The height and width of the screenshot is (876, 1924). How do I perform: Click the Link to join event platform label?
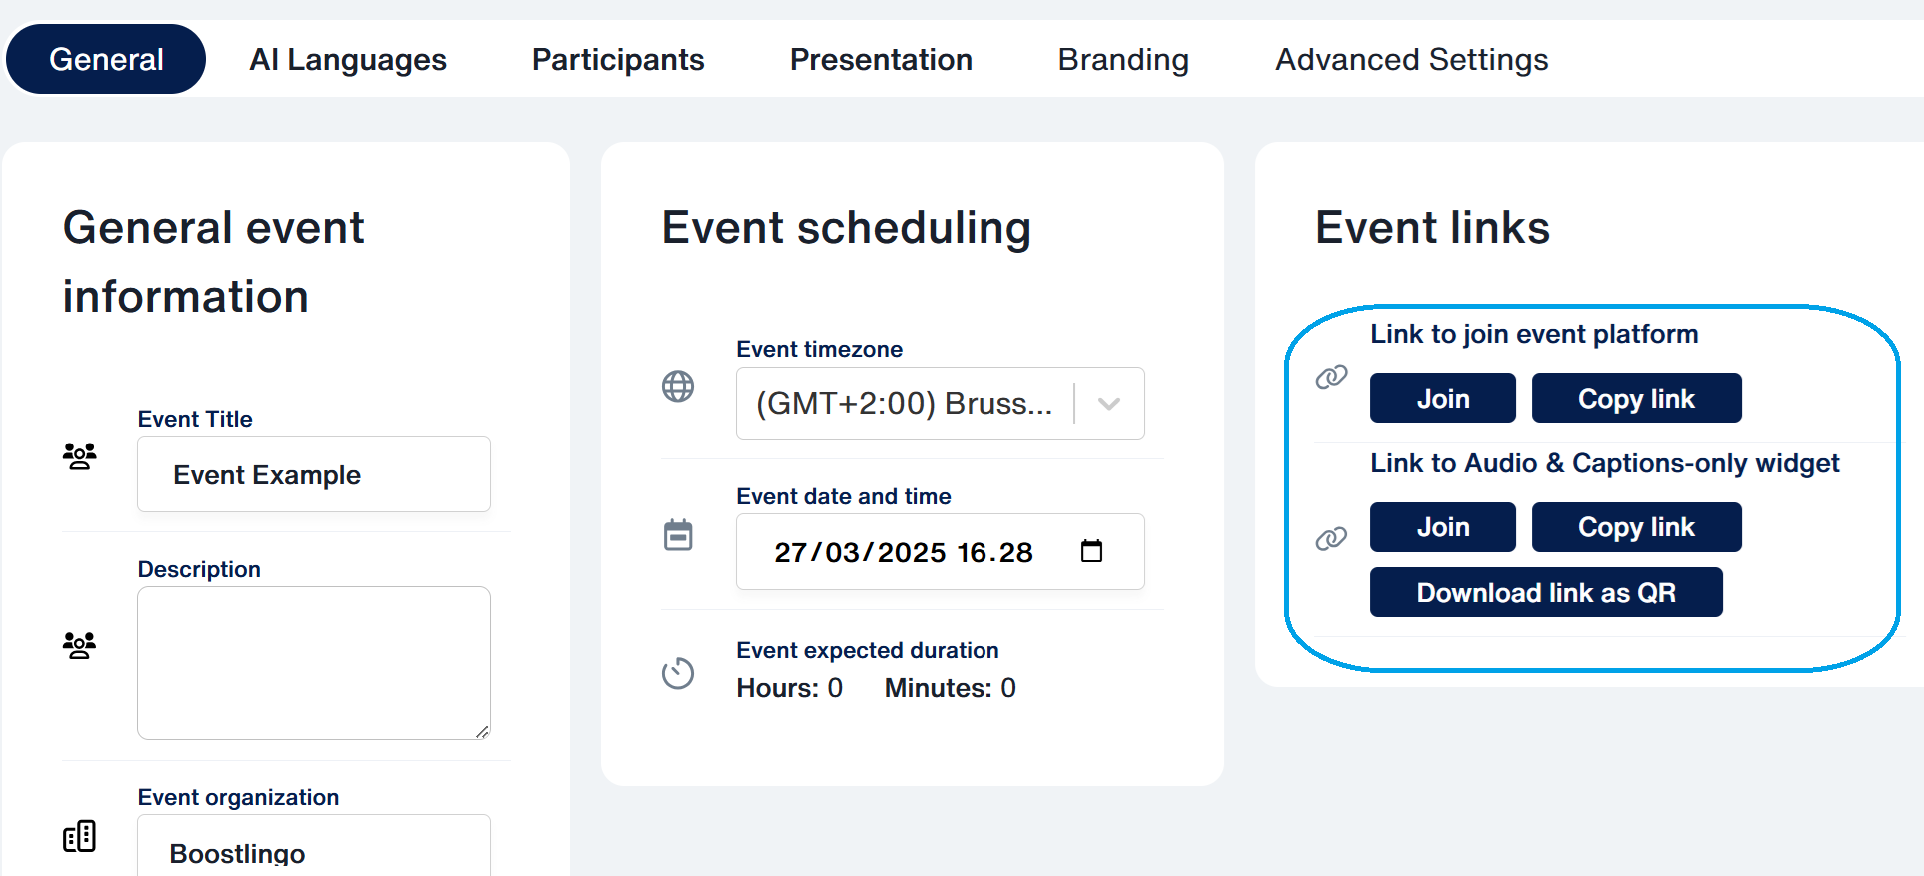(1534, 334)
